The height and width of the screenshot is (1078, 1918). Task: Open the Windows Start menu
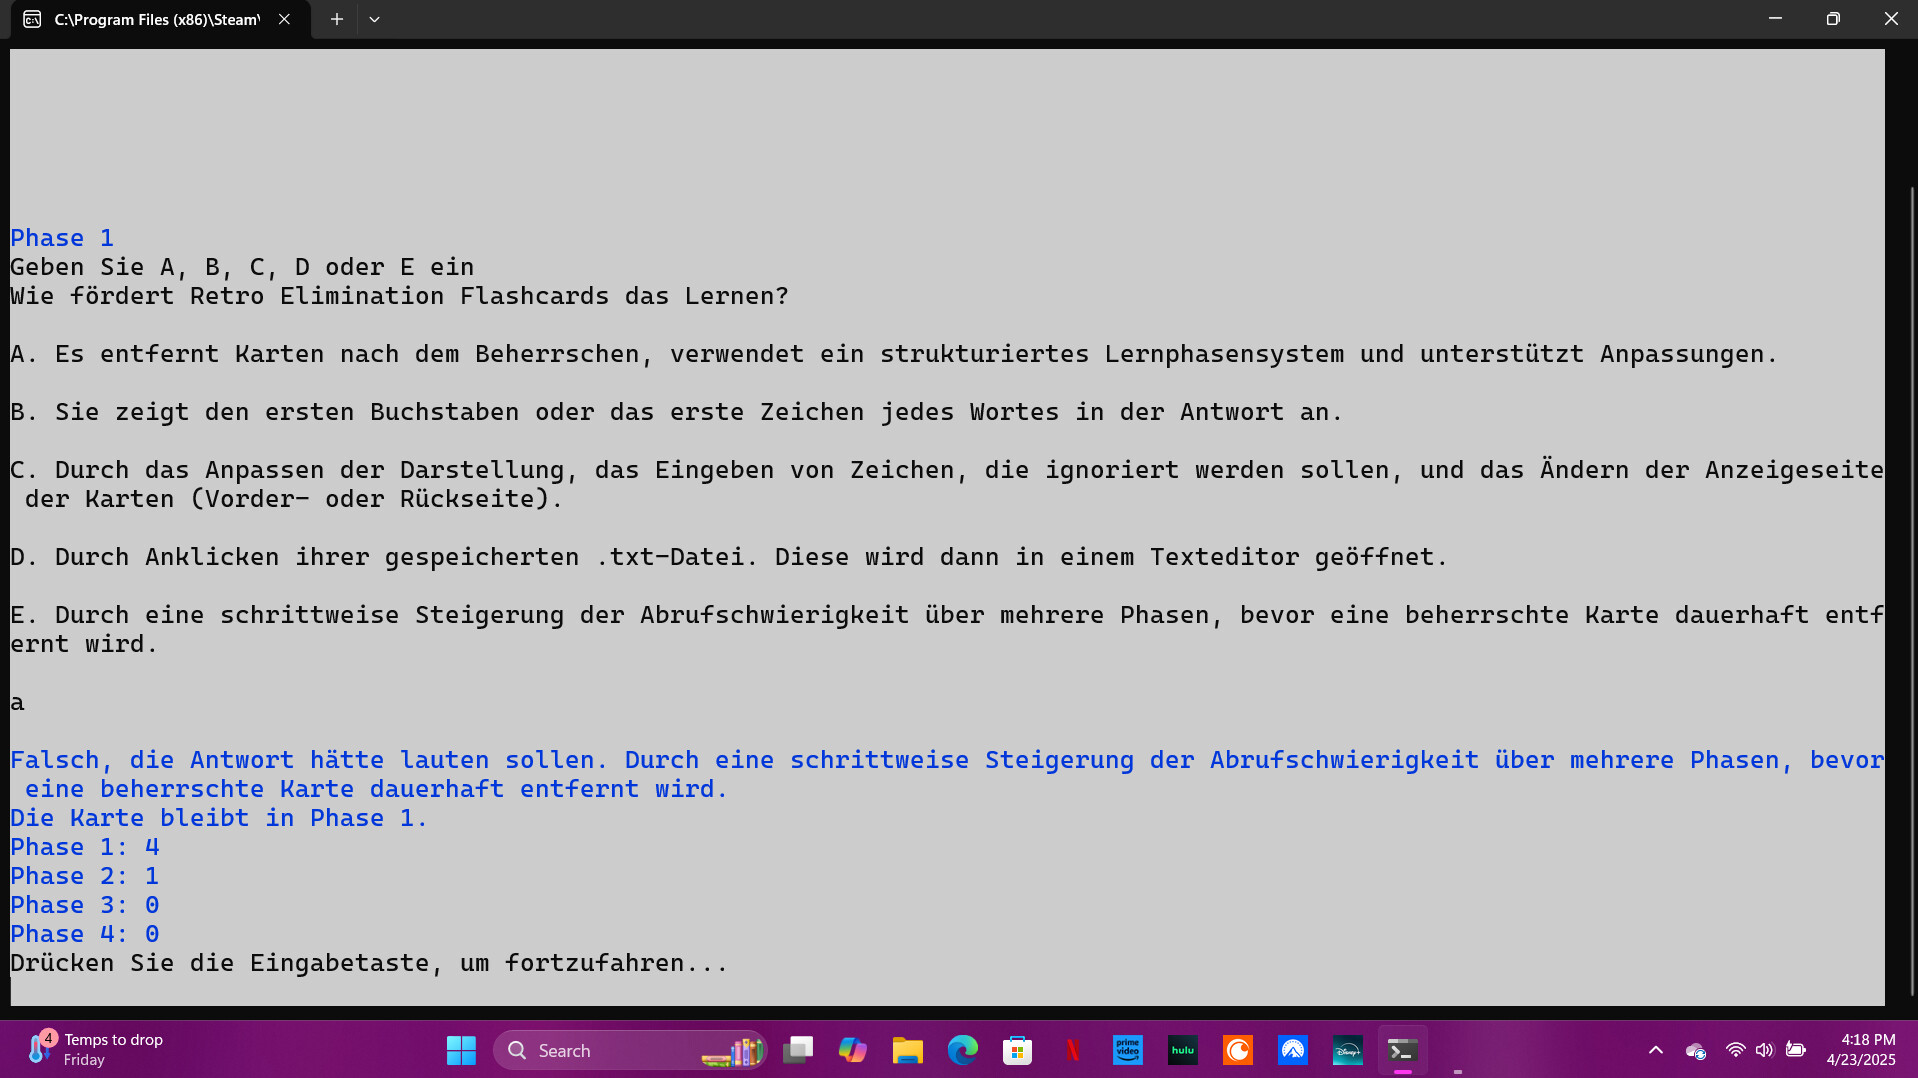click(461, 1050)
